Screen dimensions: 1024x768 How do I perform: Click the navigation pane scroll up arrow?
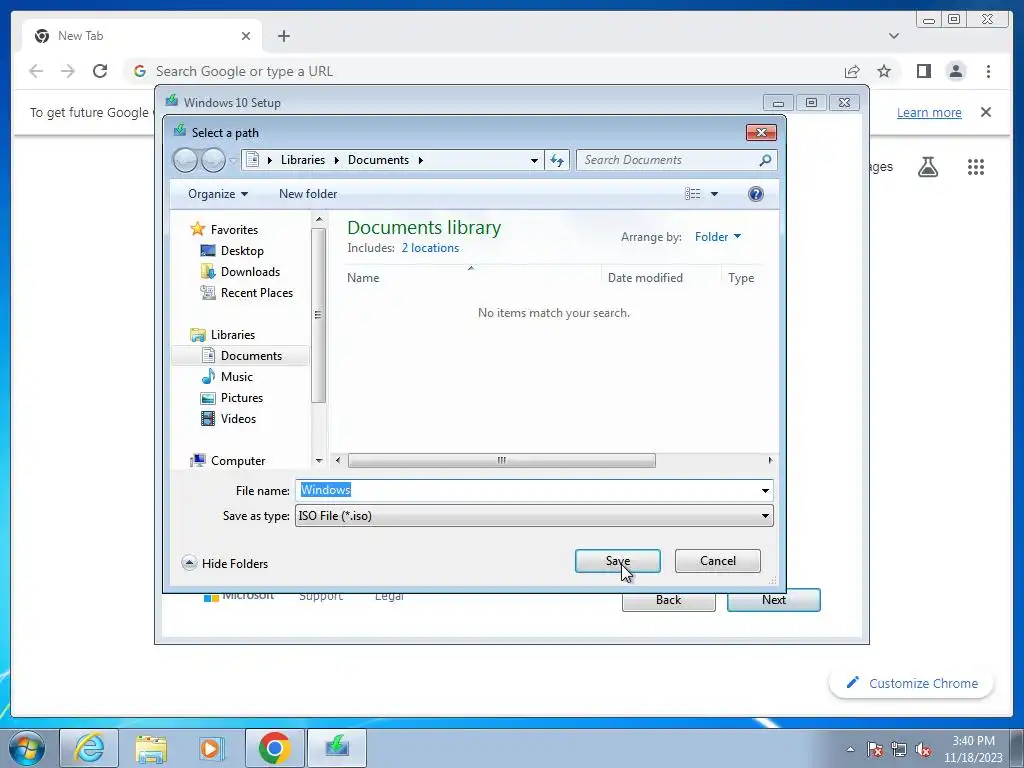(319, 219)
